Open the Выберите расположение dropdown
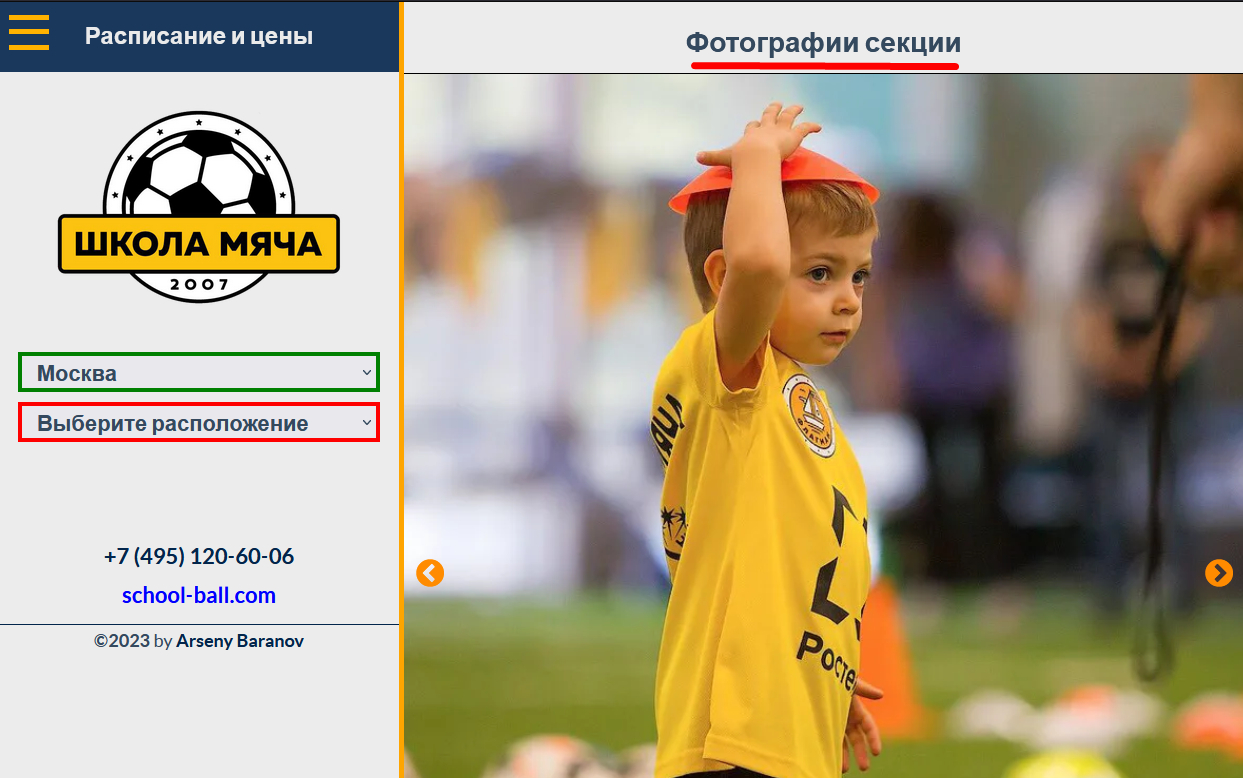This screenshot has width=1243, height=778. [199, 422]
